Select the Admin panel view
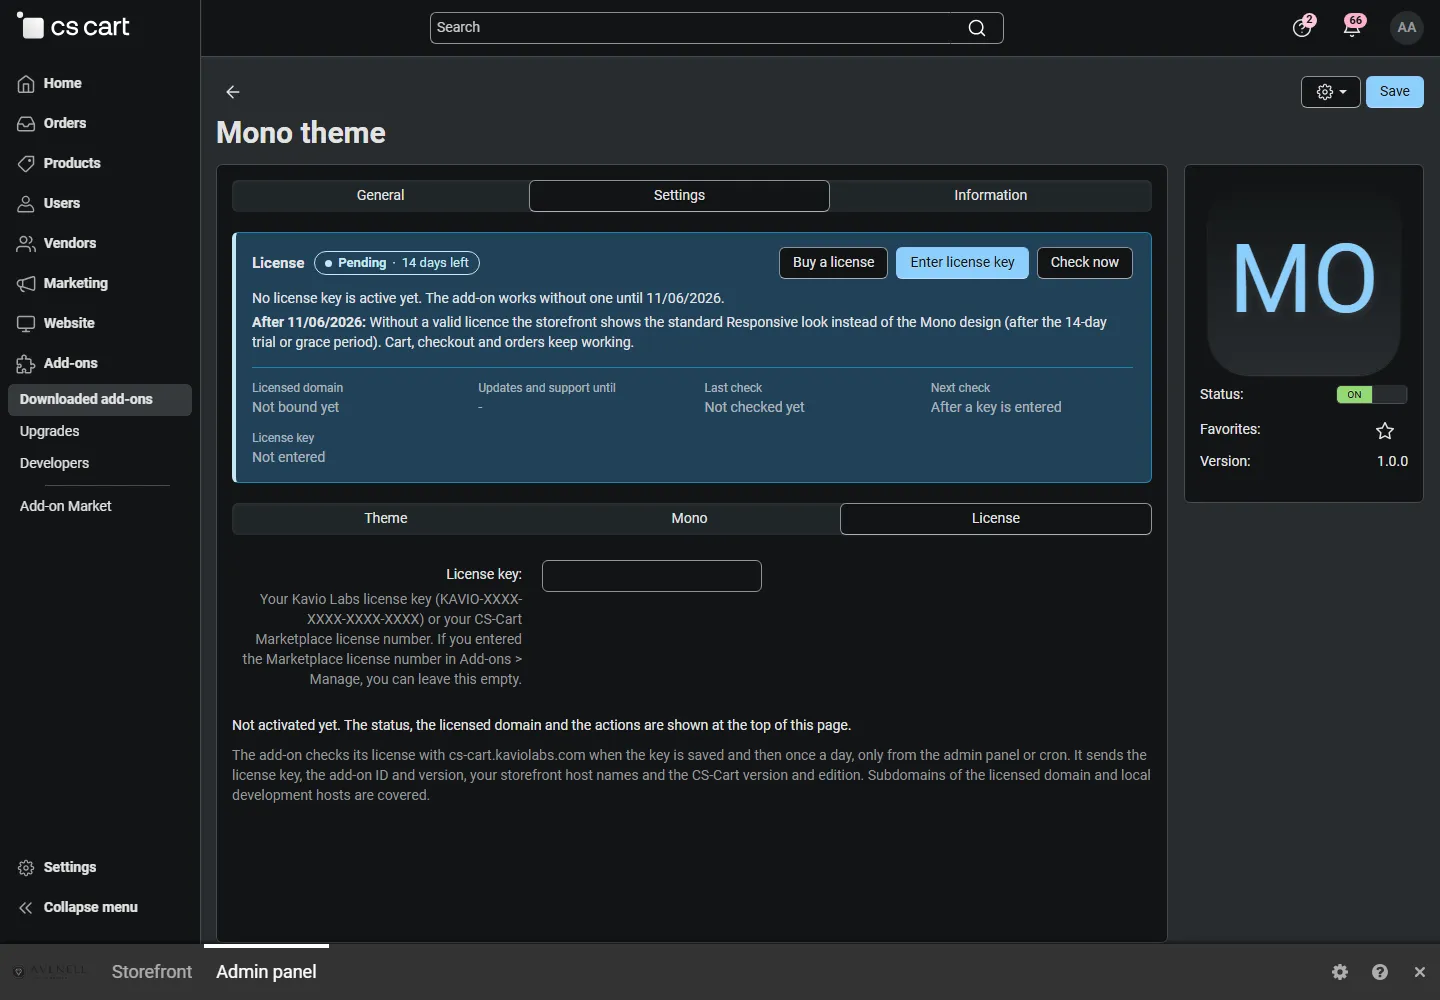Viewport: 1440px width, 1000px height. tap(266, 972)
